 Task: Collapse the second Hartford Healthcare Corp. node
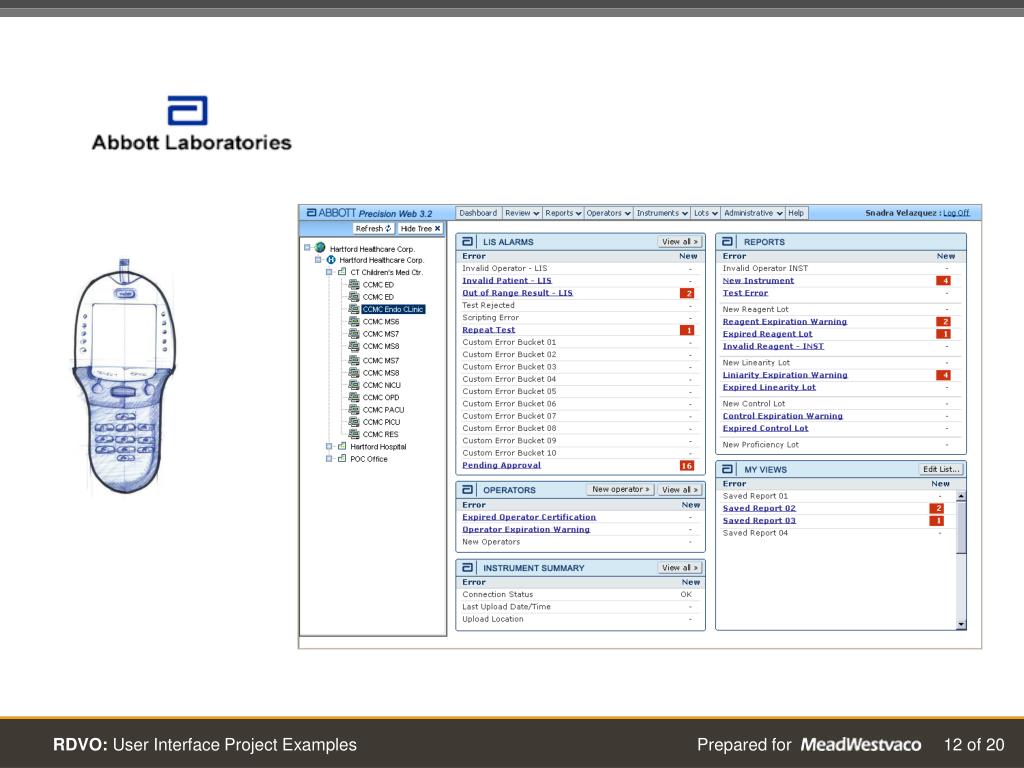318,260
